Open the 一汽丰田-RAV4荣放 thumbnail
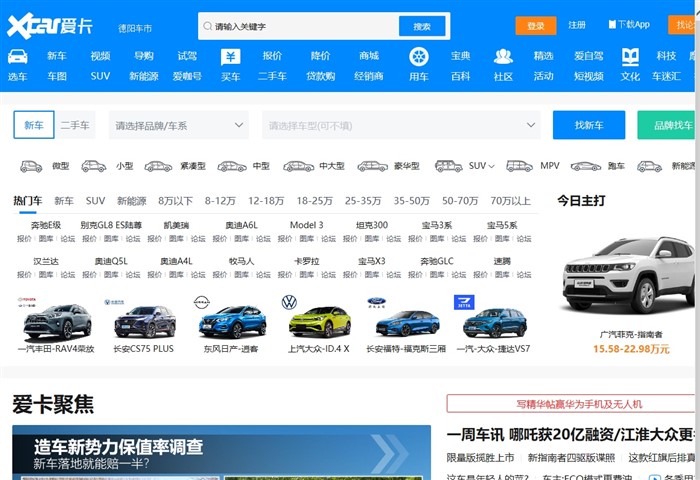 [57, 321]
